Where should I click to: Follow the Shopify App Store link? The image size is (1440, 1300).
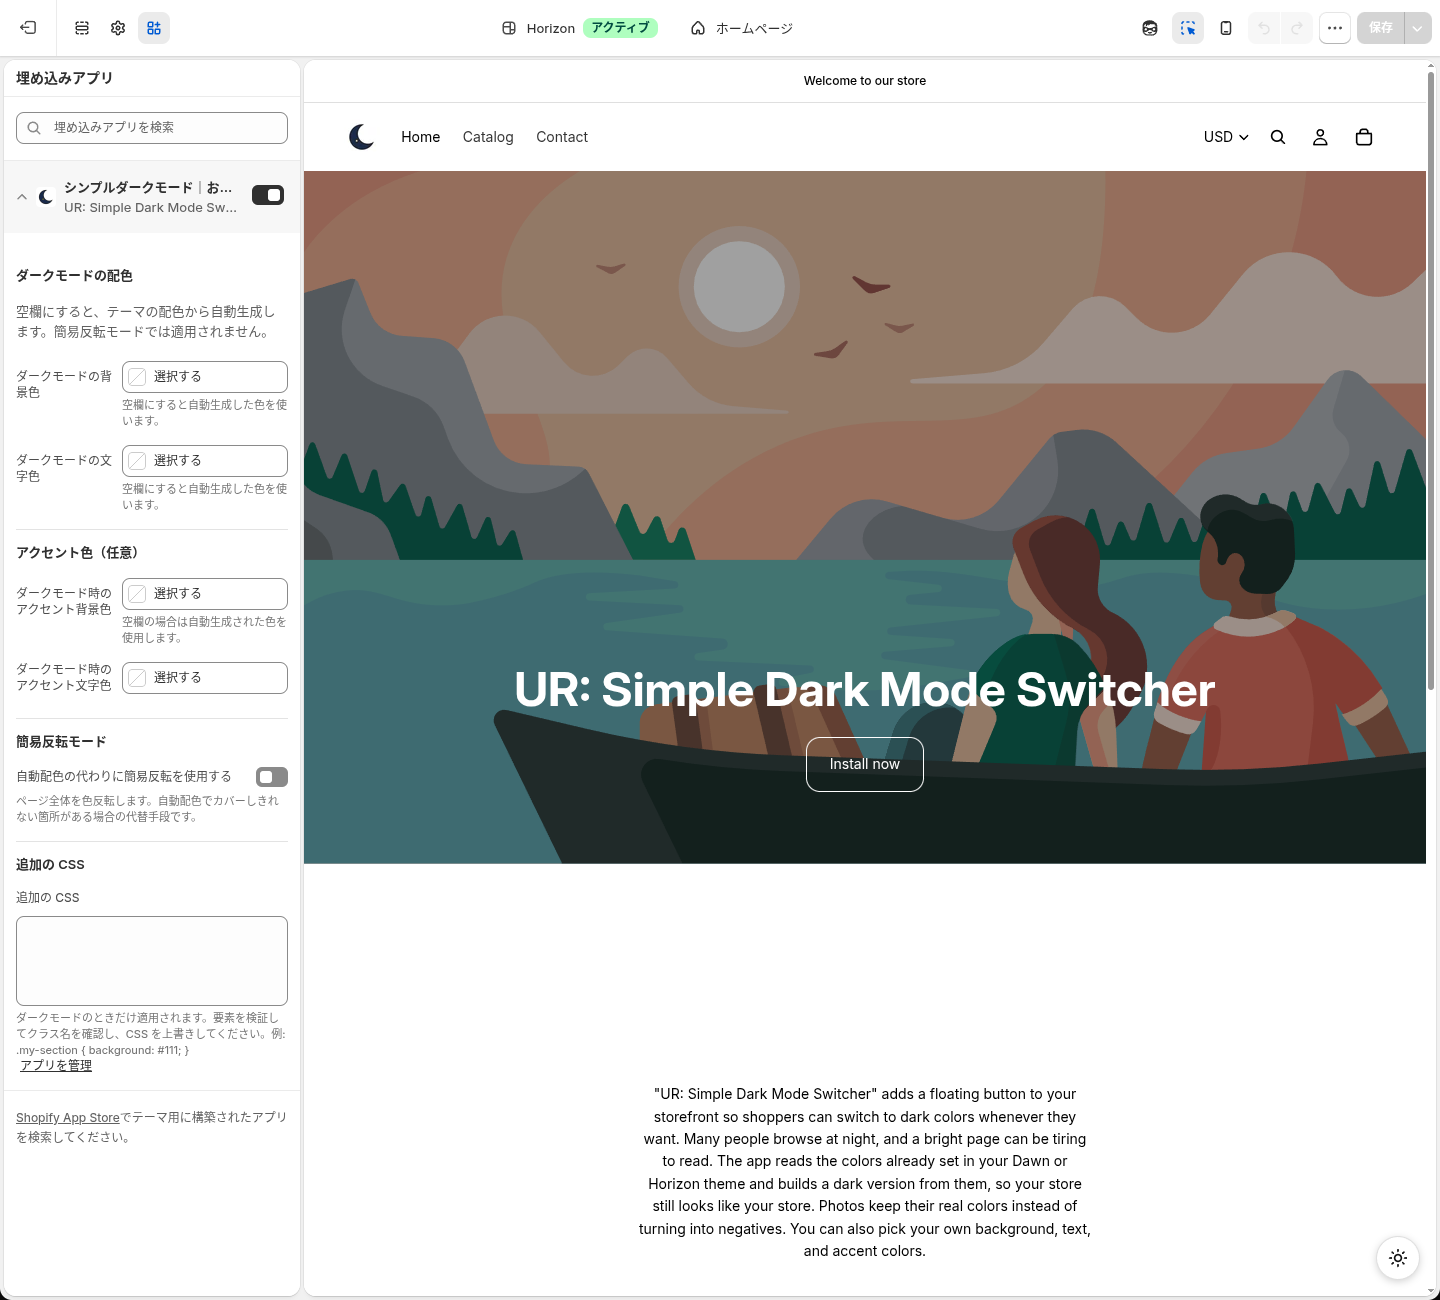68,1118
